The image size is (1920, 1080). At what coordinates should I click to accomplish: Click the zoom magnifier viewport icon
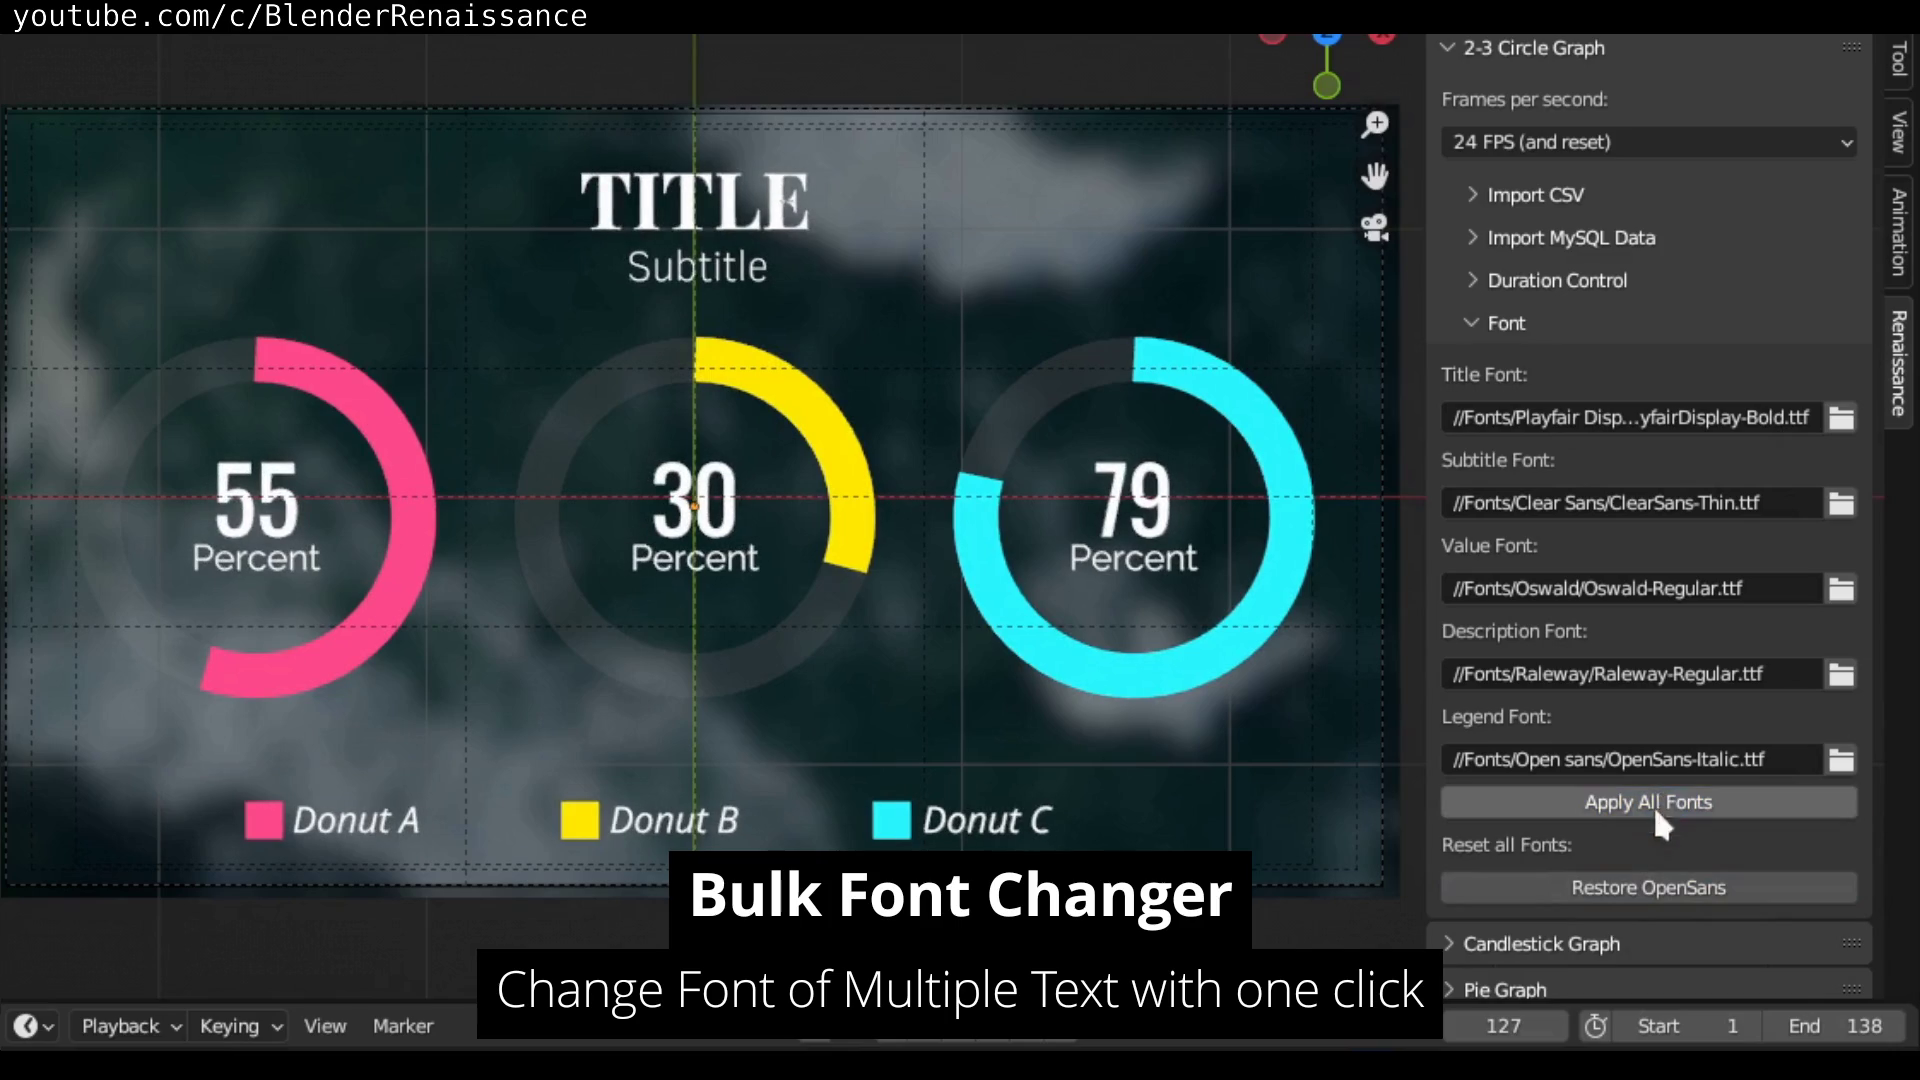point(1375,124)
